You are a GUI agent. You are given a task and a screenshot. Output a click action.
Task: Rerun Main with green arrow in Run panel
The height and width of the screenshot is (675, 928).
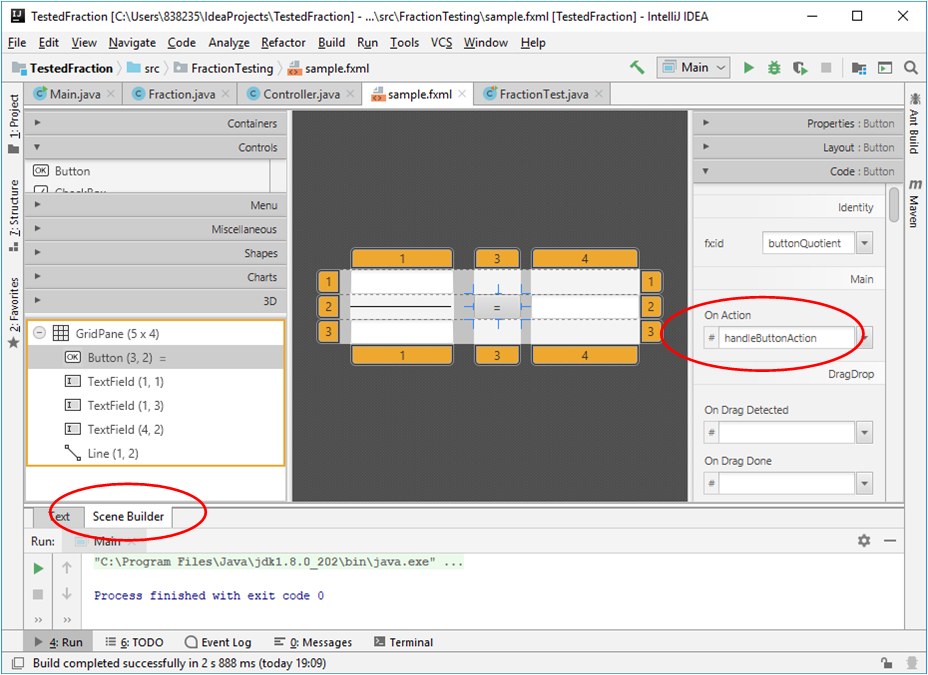(38, 569)
